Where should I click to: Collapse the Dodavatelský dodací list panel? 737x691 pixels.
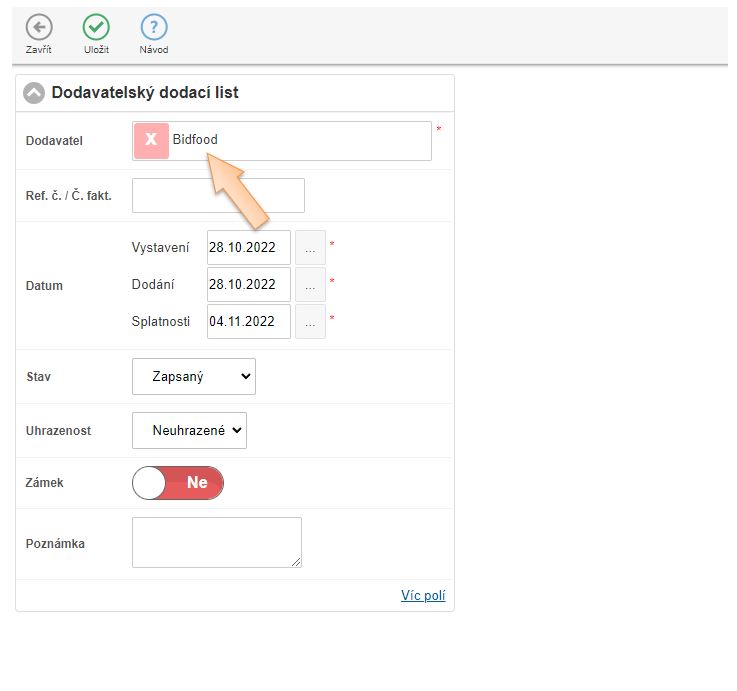(x=35, y=93)
